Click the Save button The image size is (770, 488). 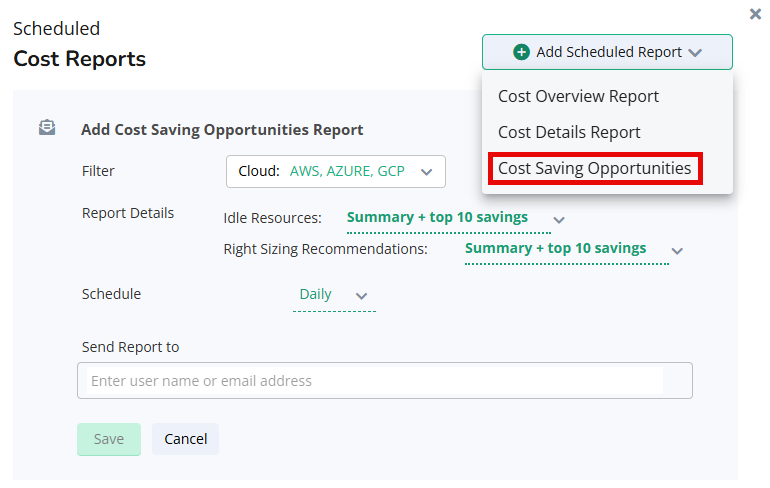pos(109,439)
